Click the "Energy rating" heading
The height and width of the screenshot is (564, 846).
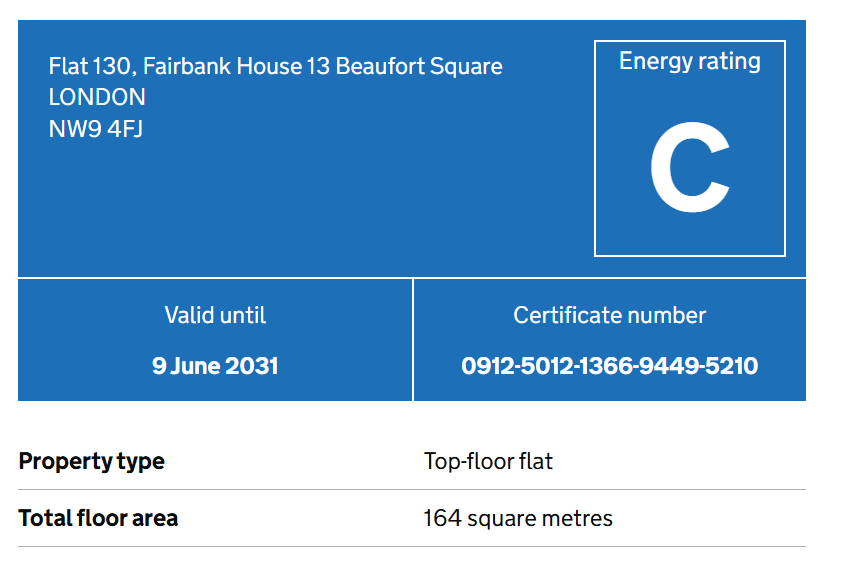click(x=689, y=62)
